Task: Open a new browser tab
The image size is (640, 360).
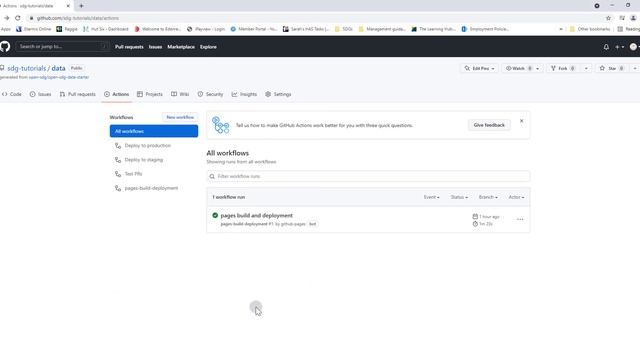Action: pos(81,6)
